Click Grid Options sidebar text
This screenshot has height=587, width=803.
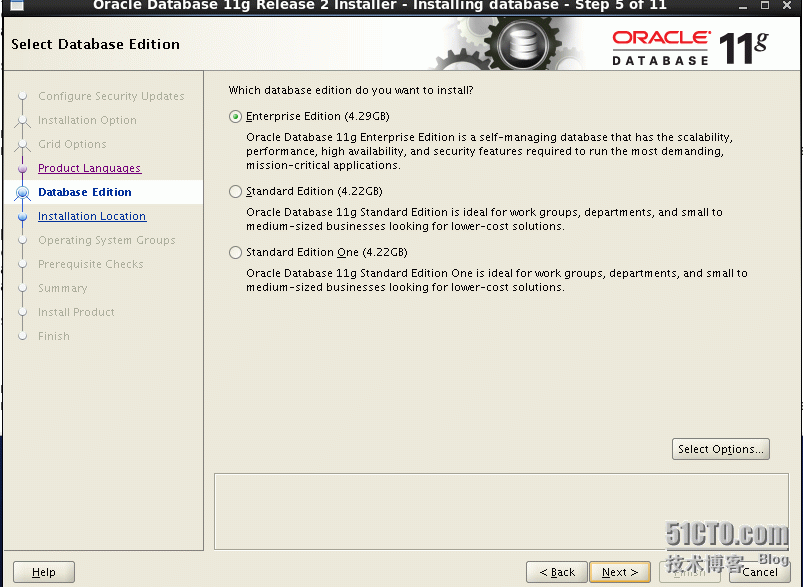[x=72, y=144]
